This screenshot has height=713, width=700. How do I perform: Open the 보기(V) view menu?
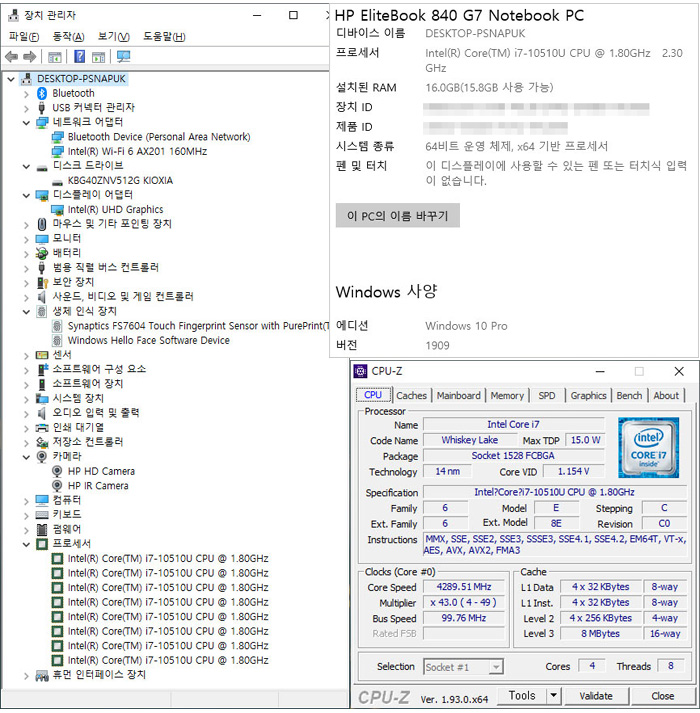[113, 37]
